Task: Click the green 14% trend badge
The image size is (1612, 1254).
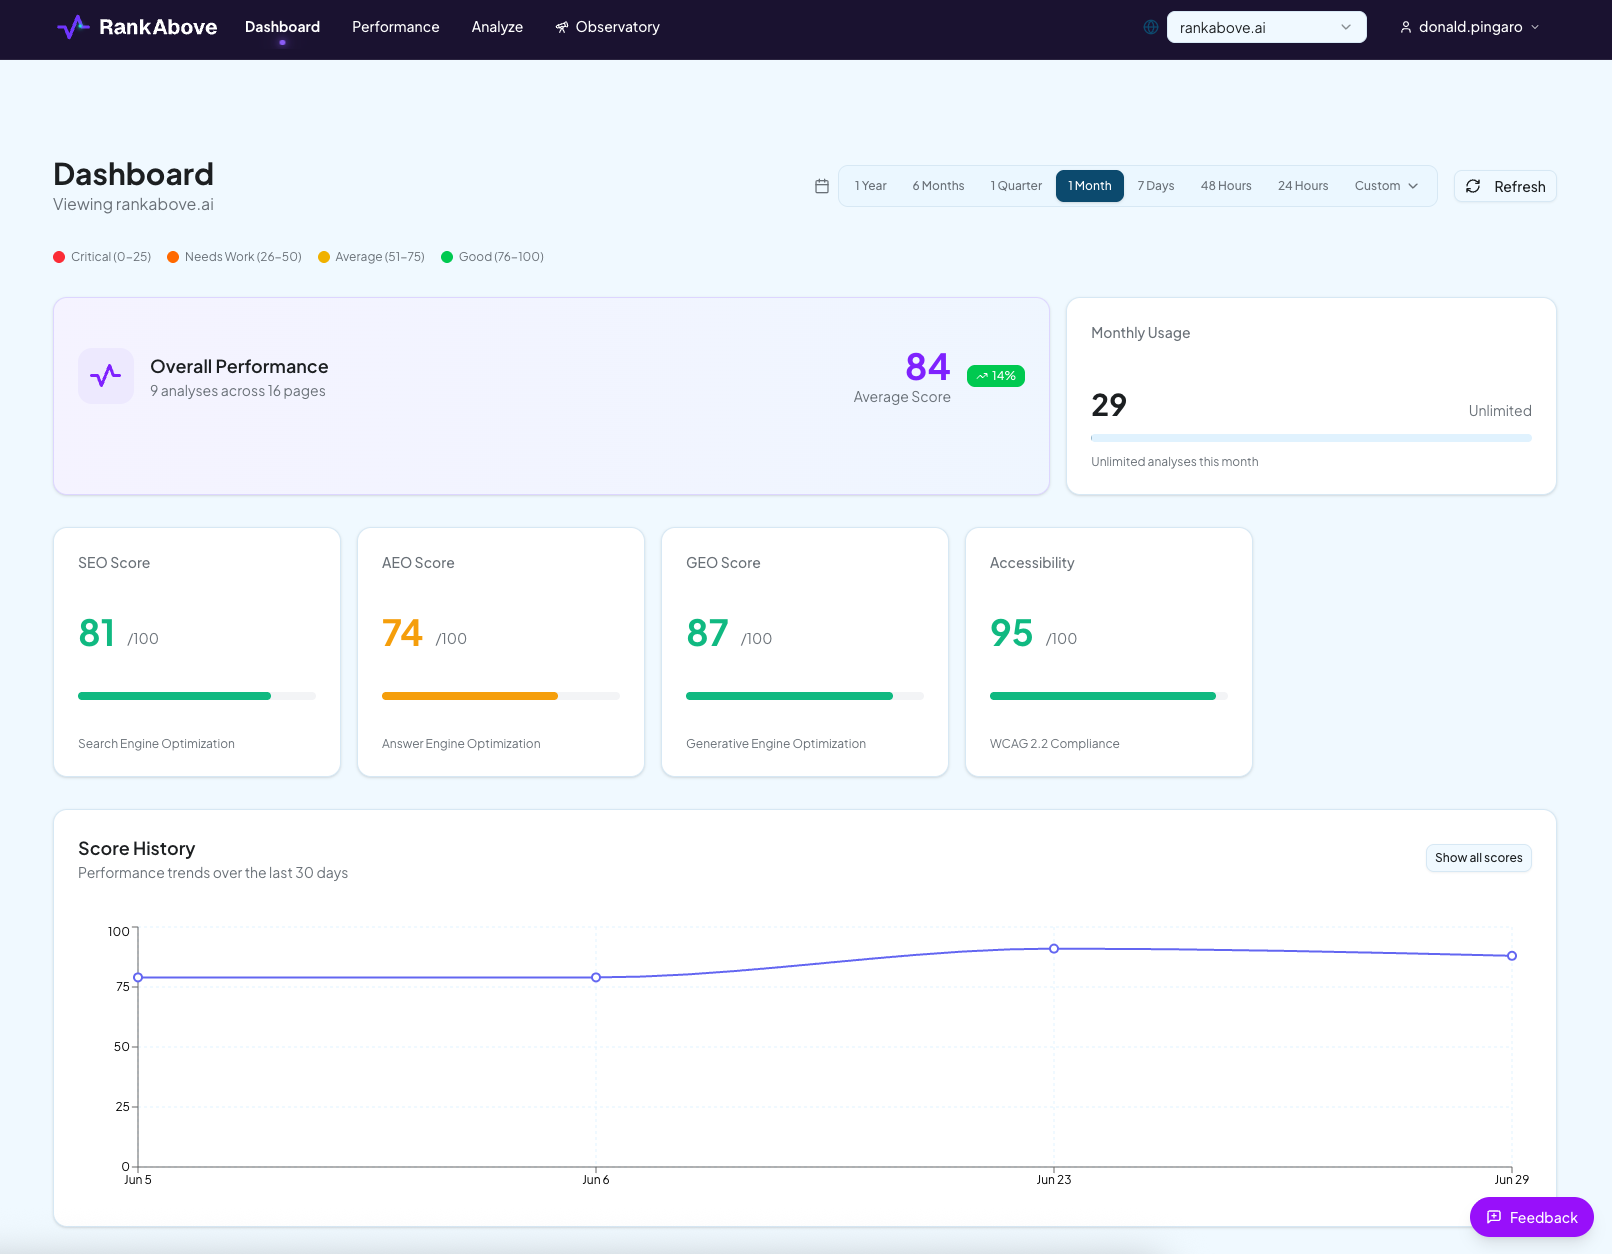Action: click(x=996, y=376)
